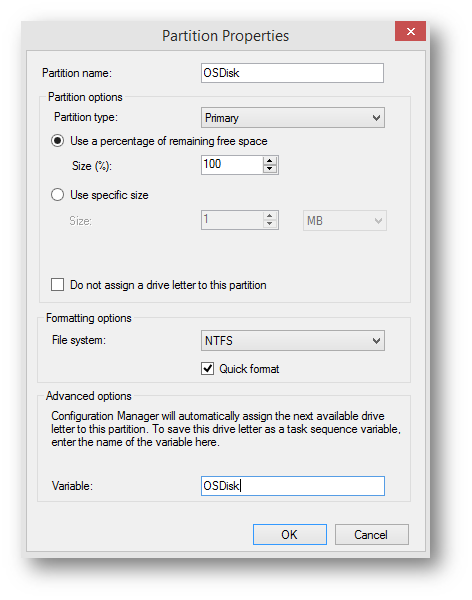Viewport: 472px width, 600px height.
Task: Select the Use specific size option
Action: tap(57, 195)
